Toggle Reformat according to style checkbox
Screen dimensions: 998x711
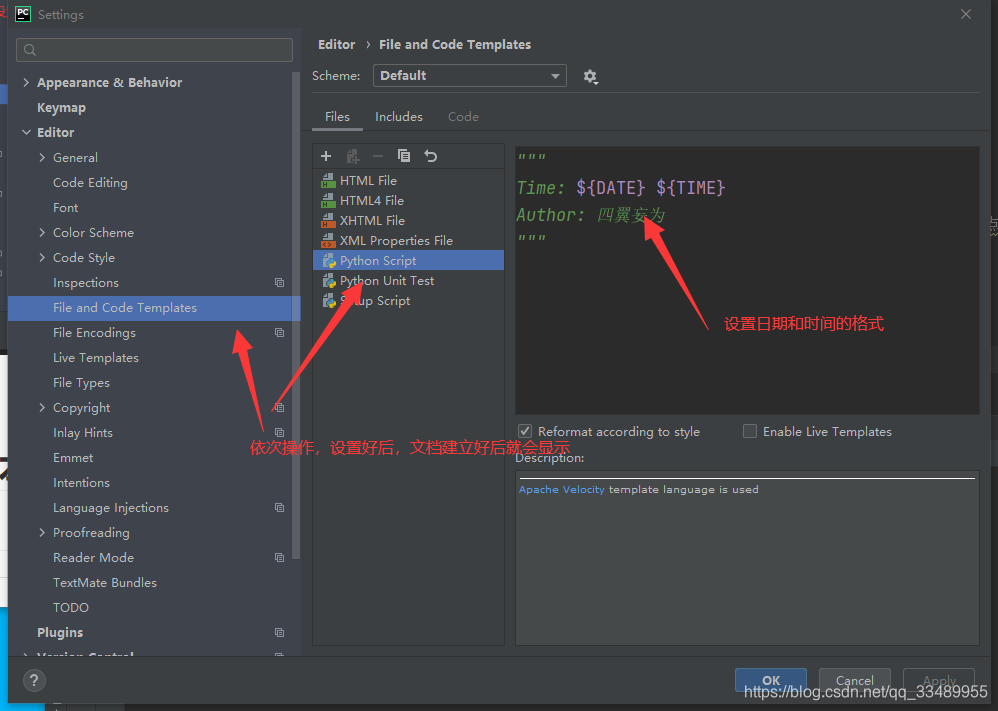click(x=525, y=432)
